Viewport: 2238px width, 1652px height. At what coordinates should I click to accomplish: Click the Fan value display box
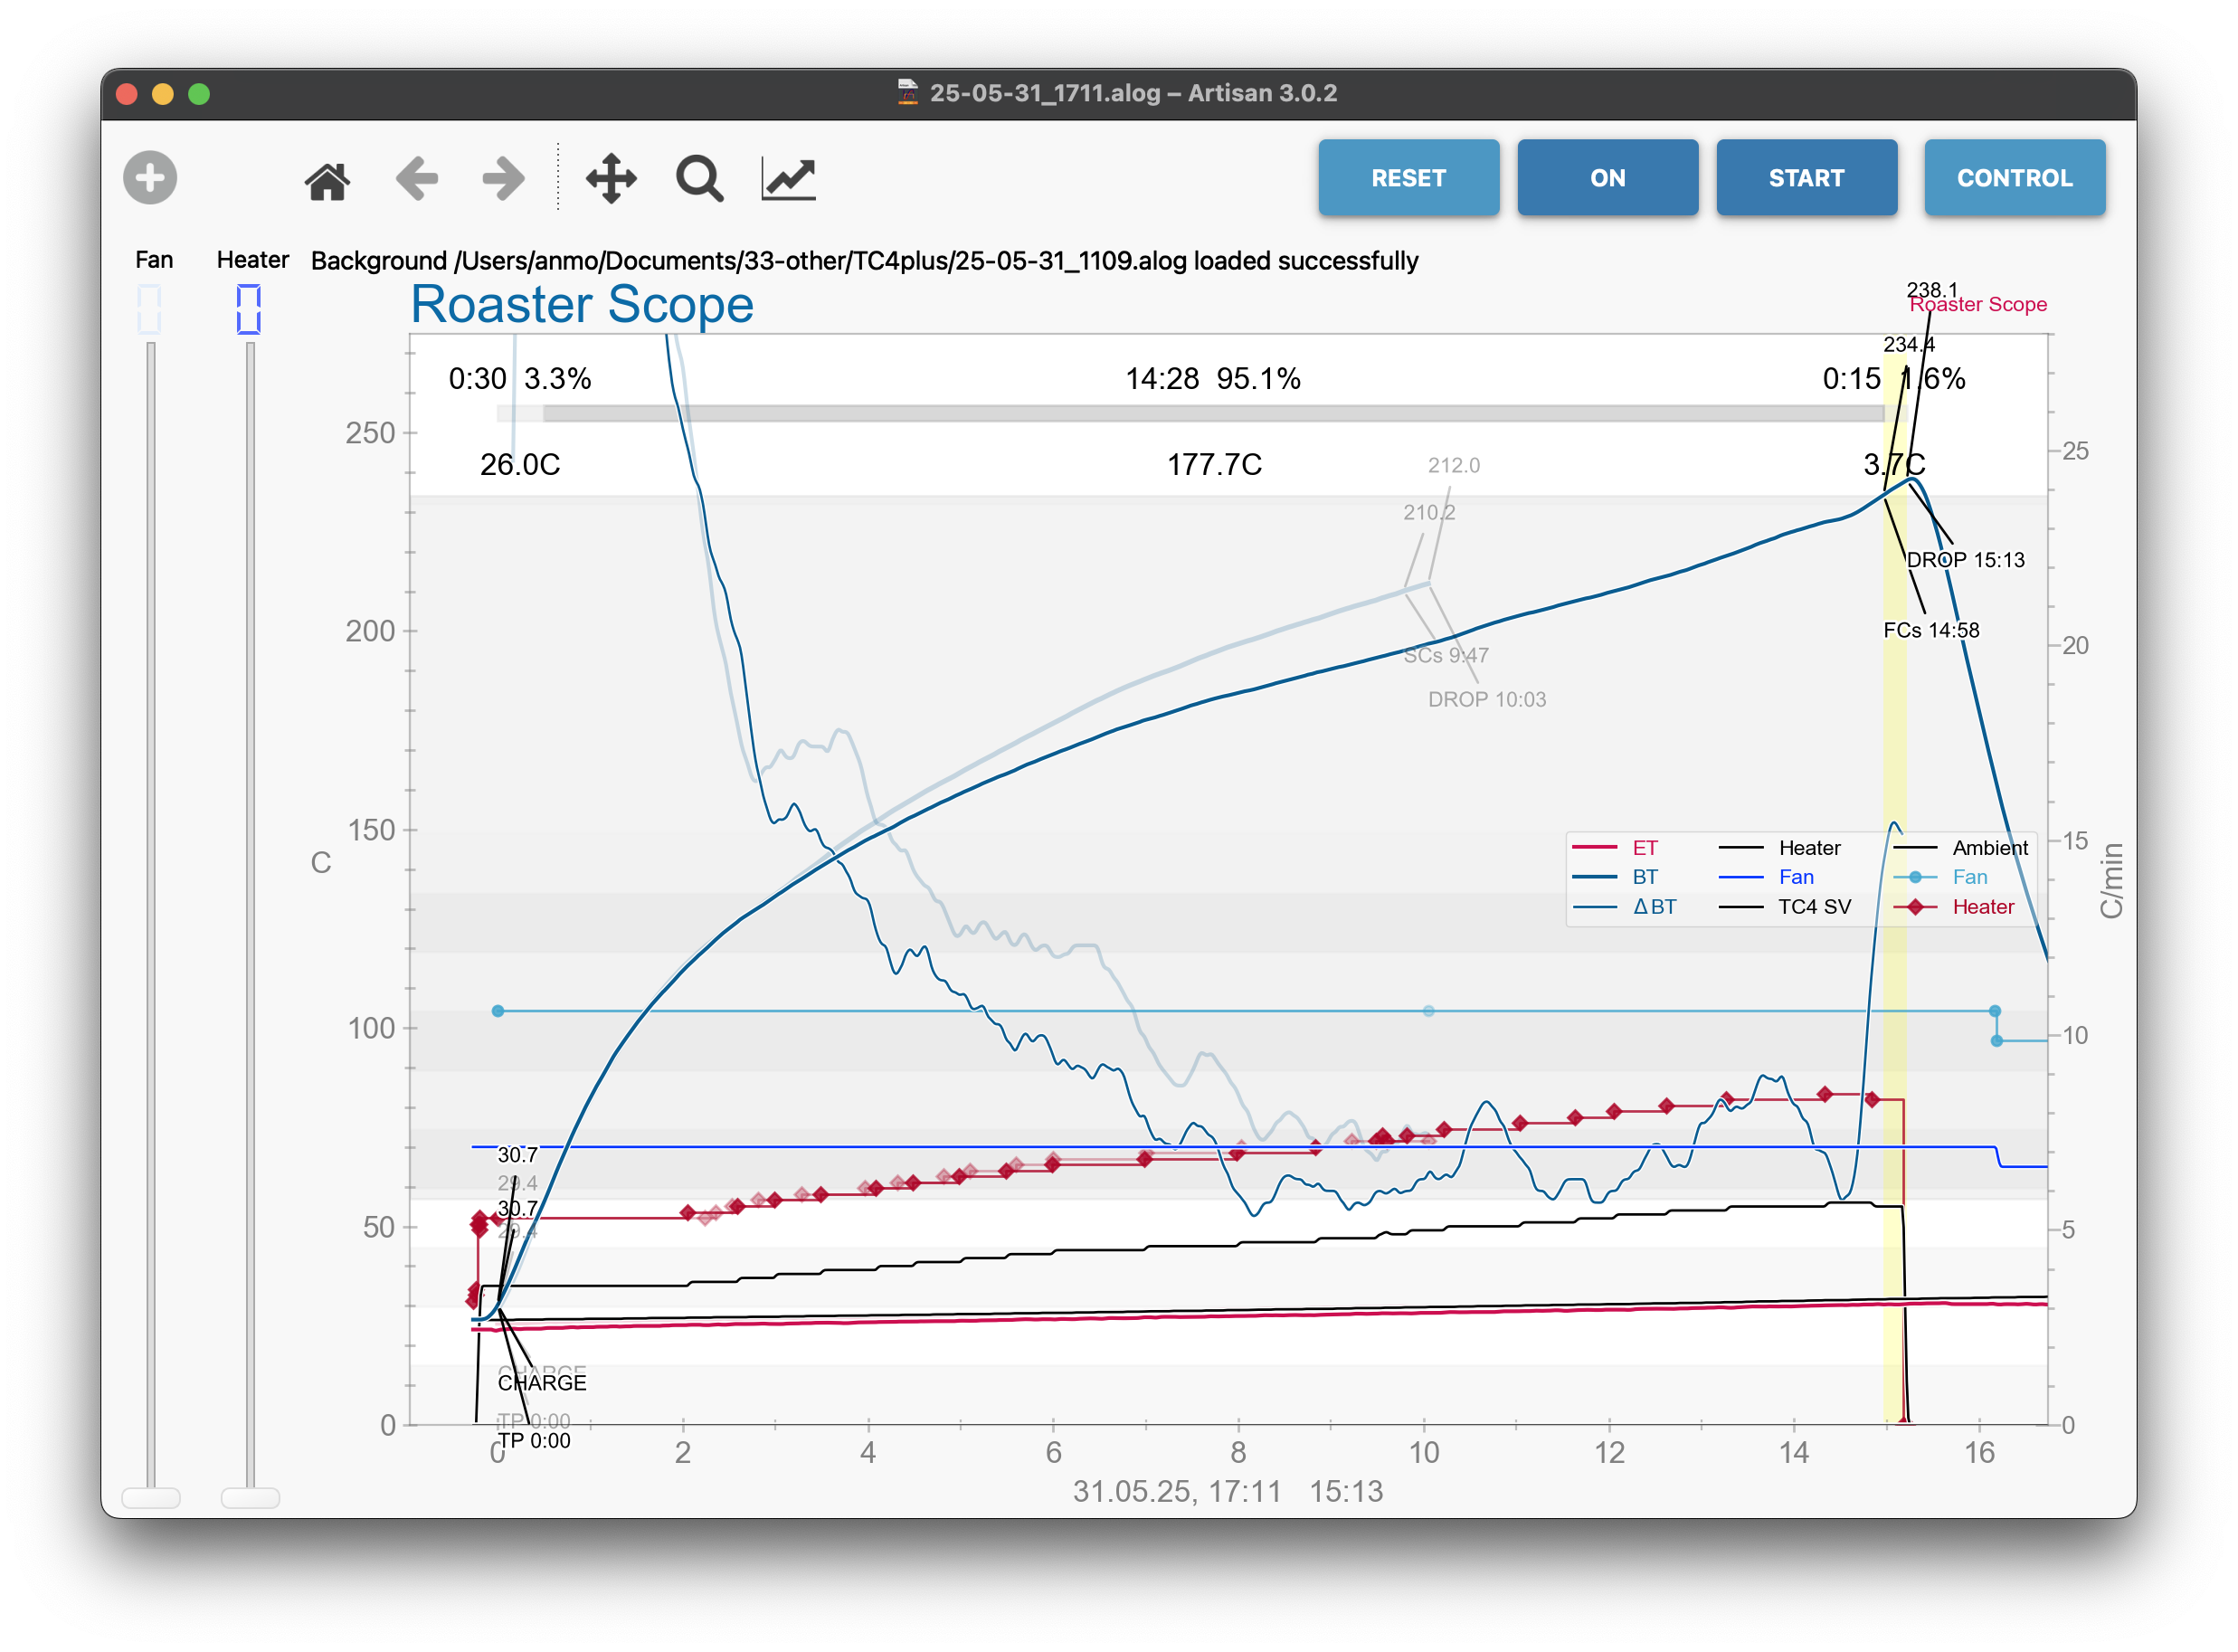click(149, 309)
